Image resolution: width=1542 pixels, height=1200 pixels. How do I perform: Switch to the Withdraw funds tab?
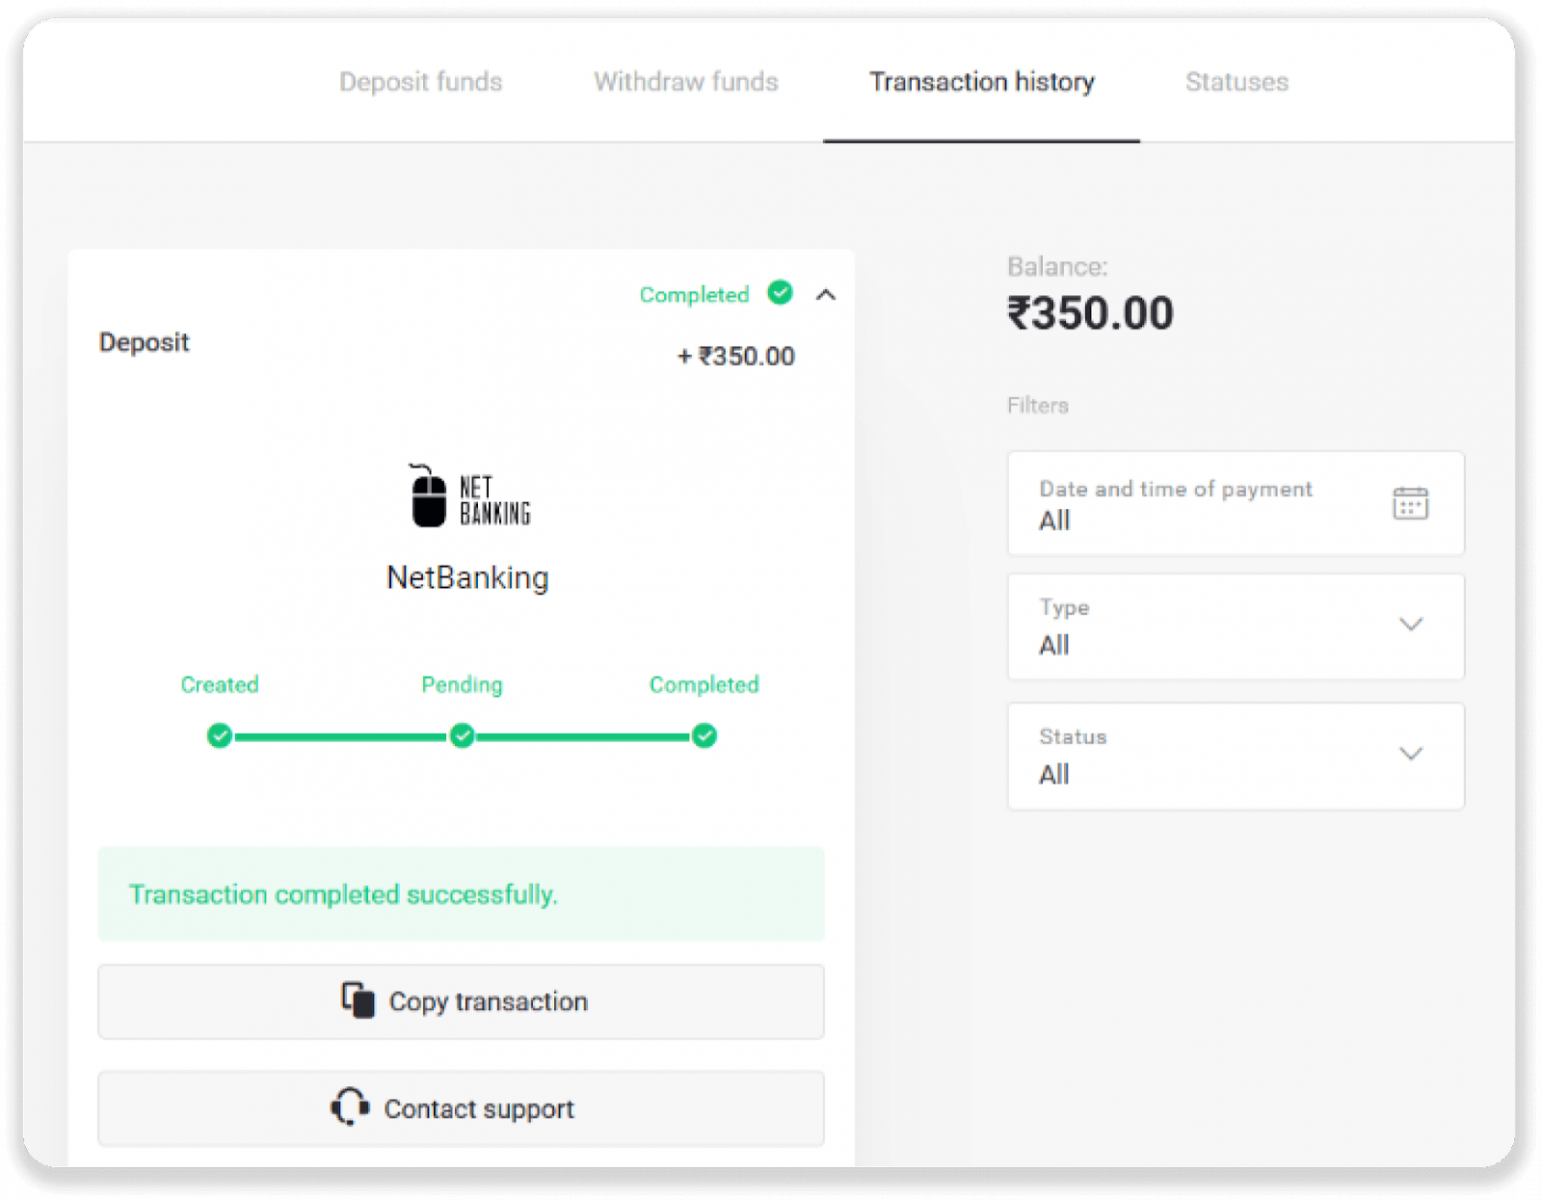tap(686, 82)
